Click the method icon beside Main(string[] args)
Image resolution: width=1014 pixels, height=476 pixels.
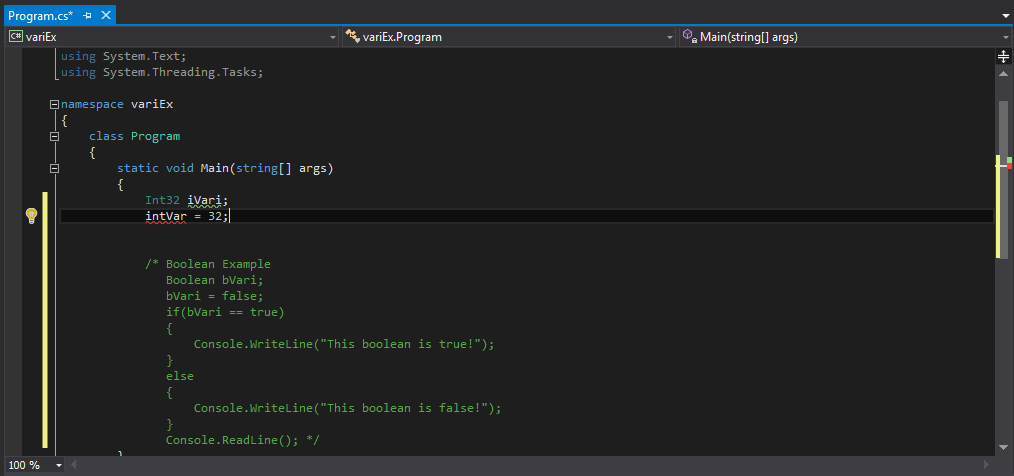[x=689, y=37]
